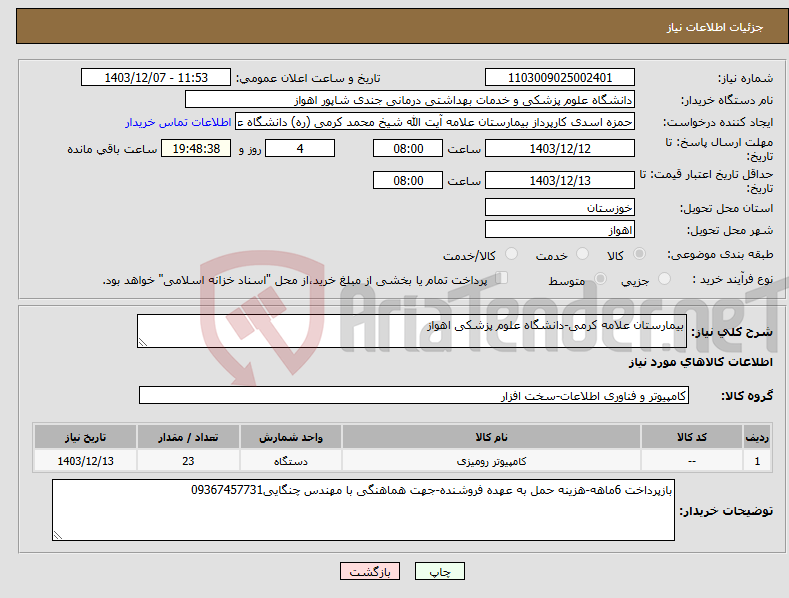Click the announcement date field 1403/12/07 - 11:53
Viewport: 789px width, 598px height.
point(156,78)
